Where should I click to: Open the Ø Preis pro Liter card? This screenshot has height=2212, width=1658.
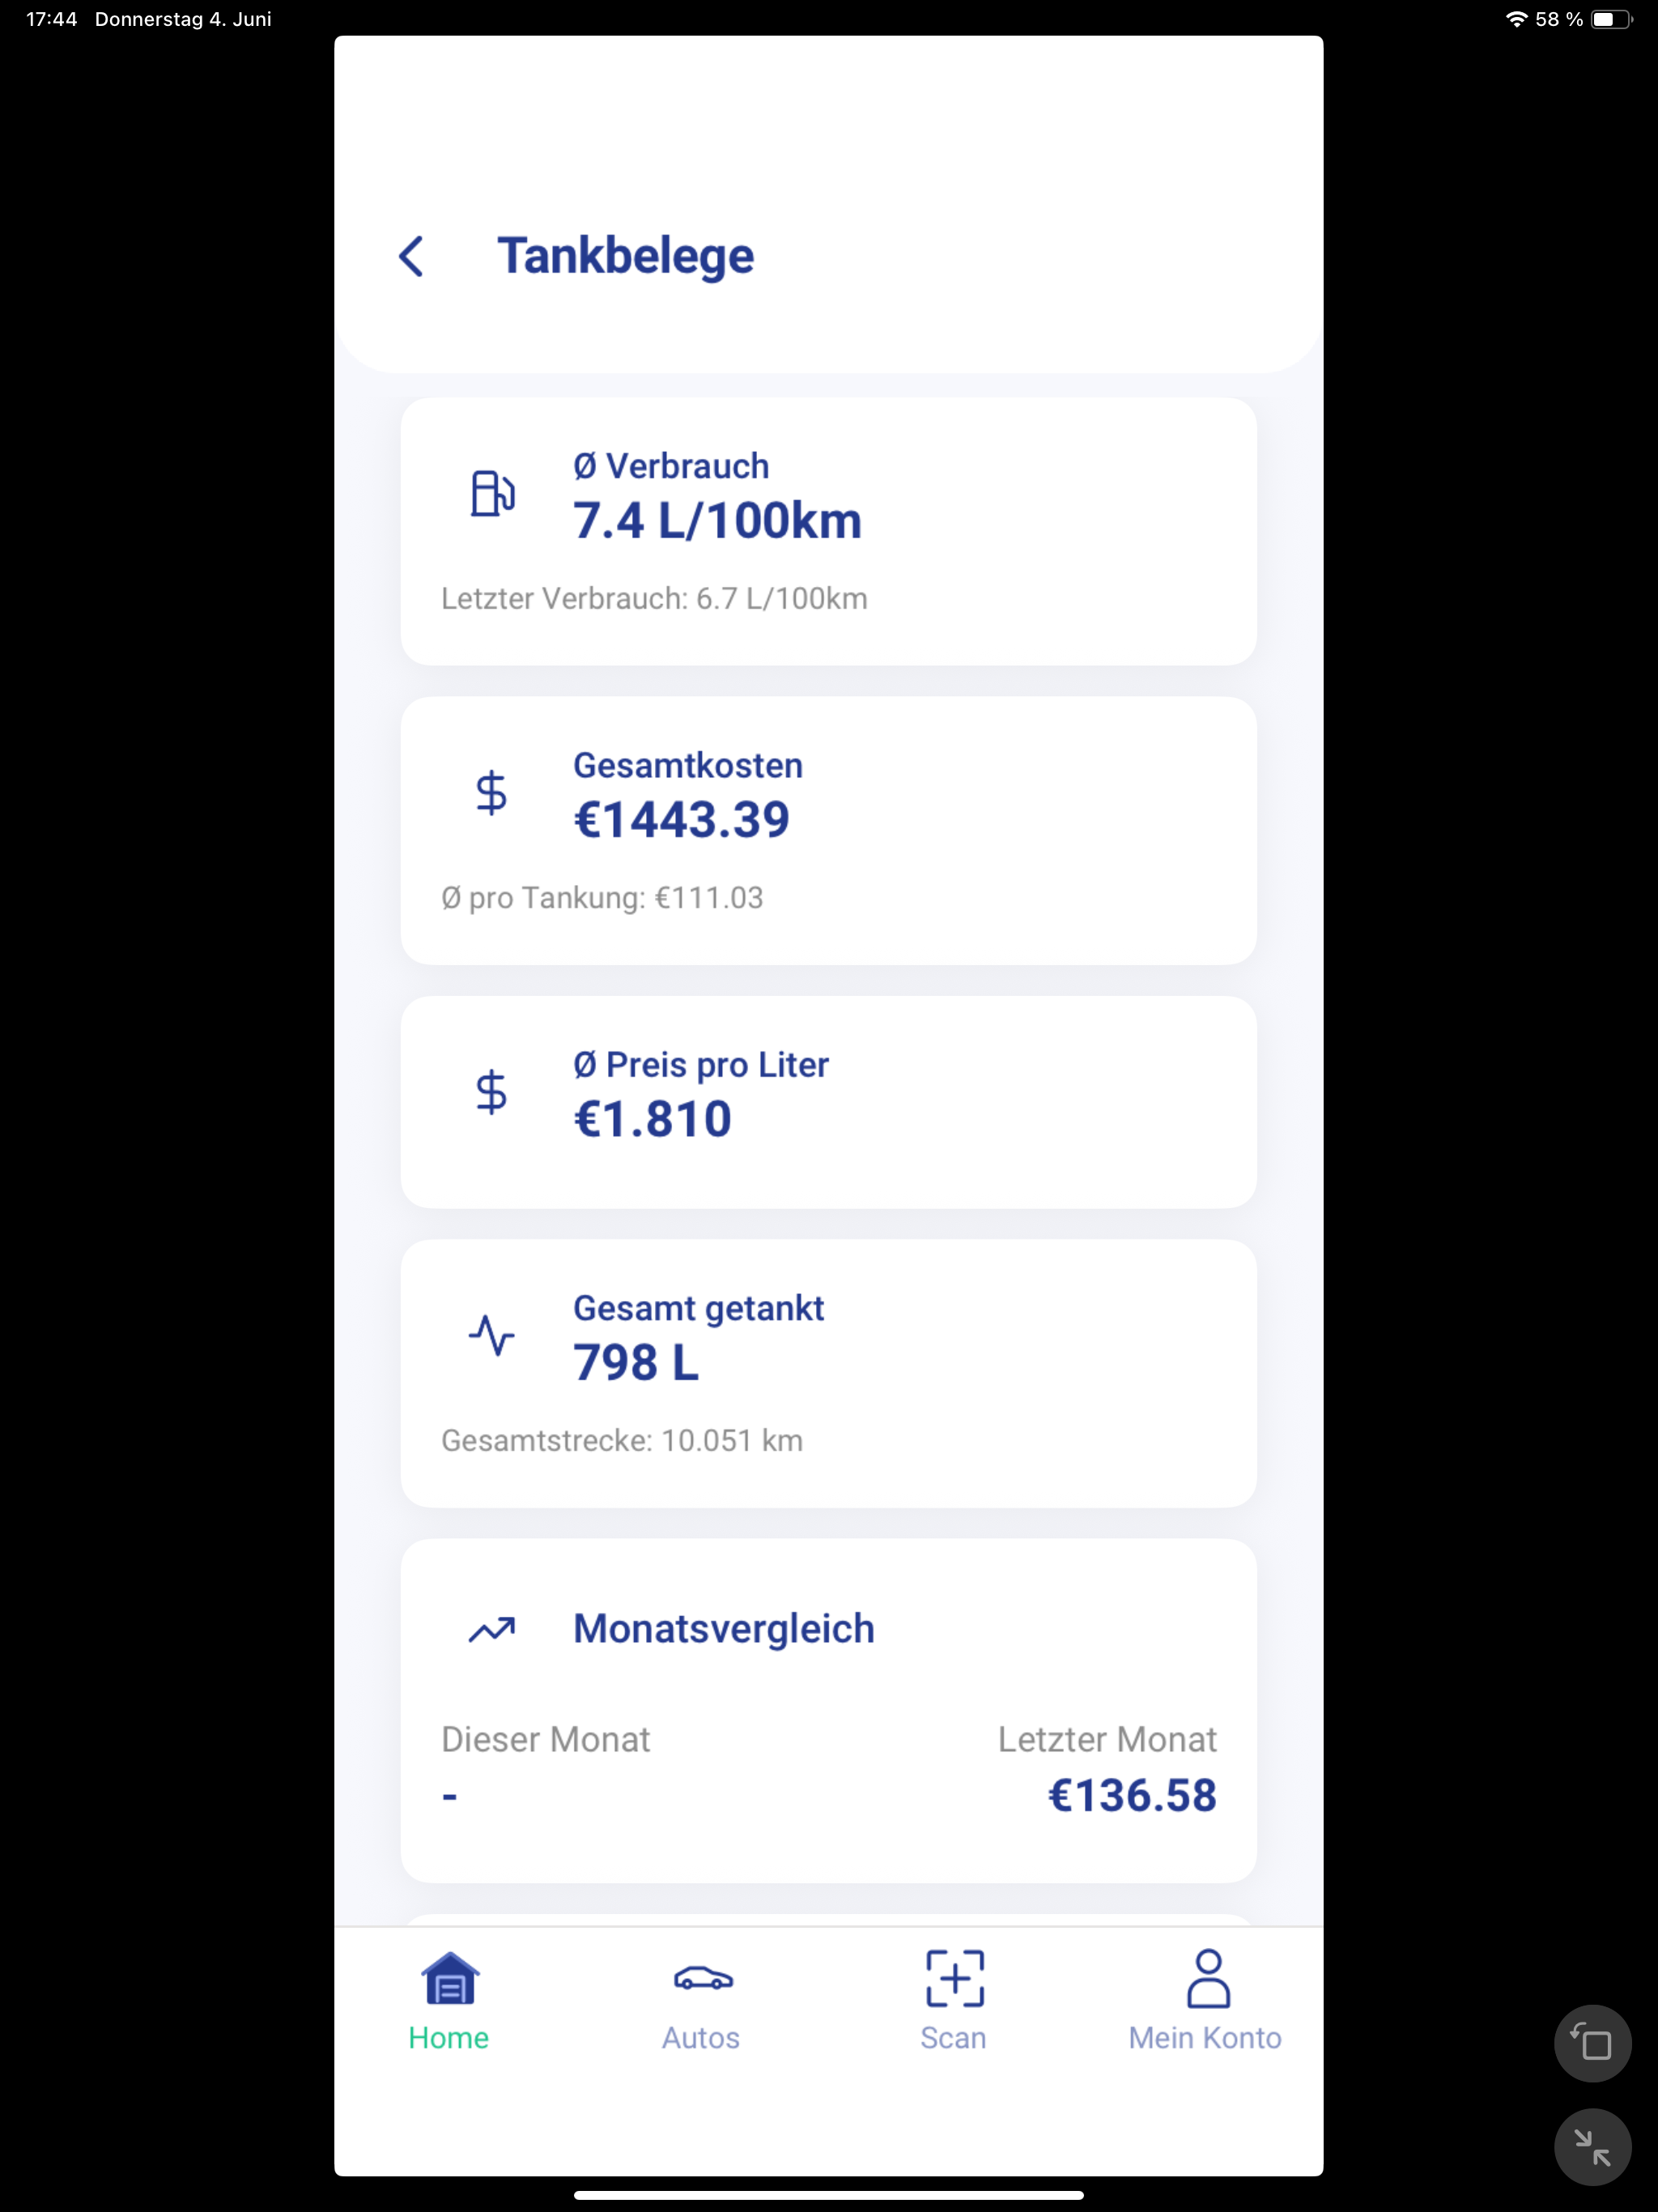(828, 1102)
